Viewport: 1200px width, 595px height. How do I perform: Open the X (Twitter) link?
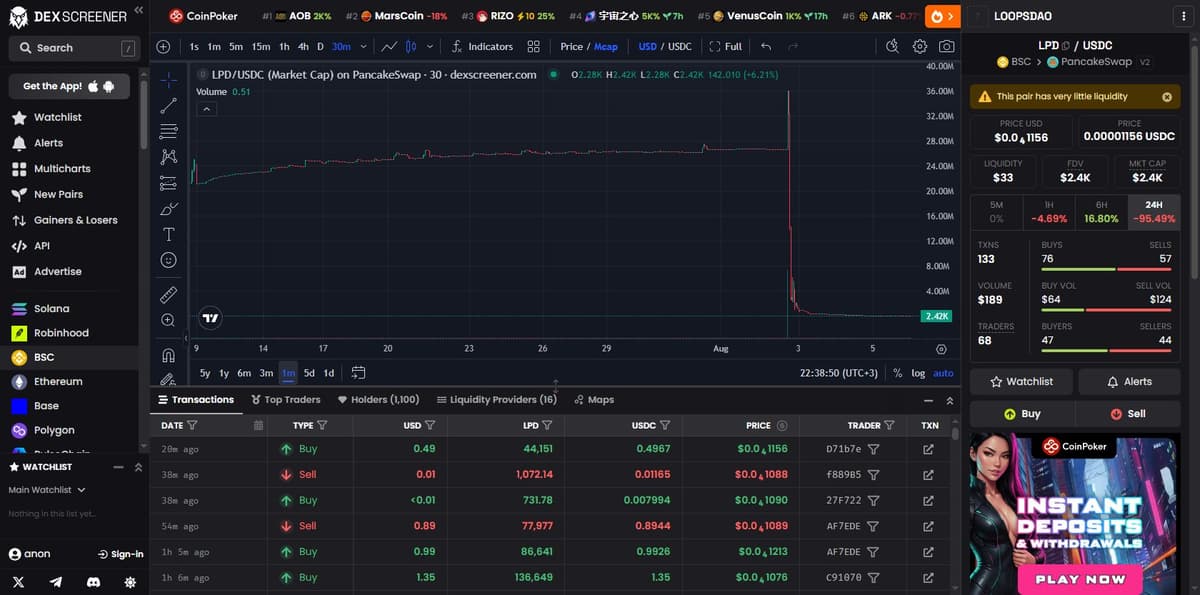point(19,581)
